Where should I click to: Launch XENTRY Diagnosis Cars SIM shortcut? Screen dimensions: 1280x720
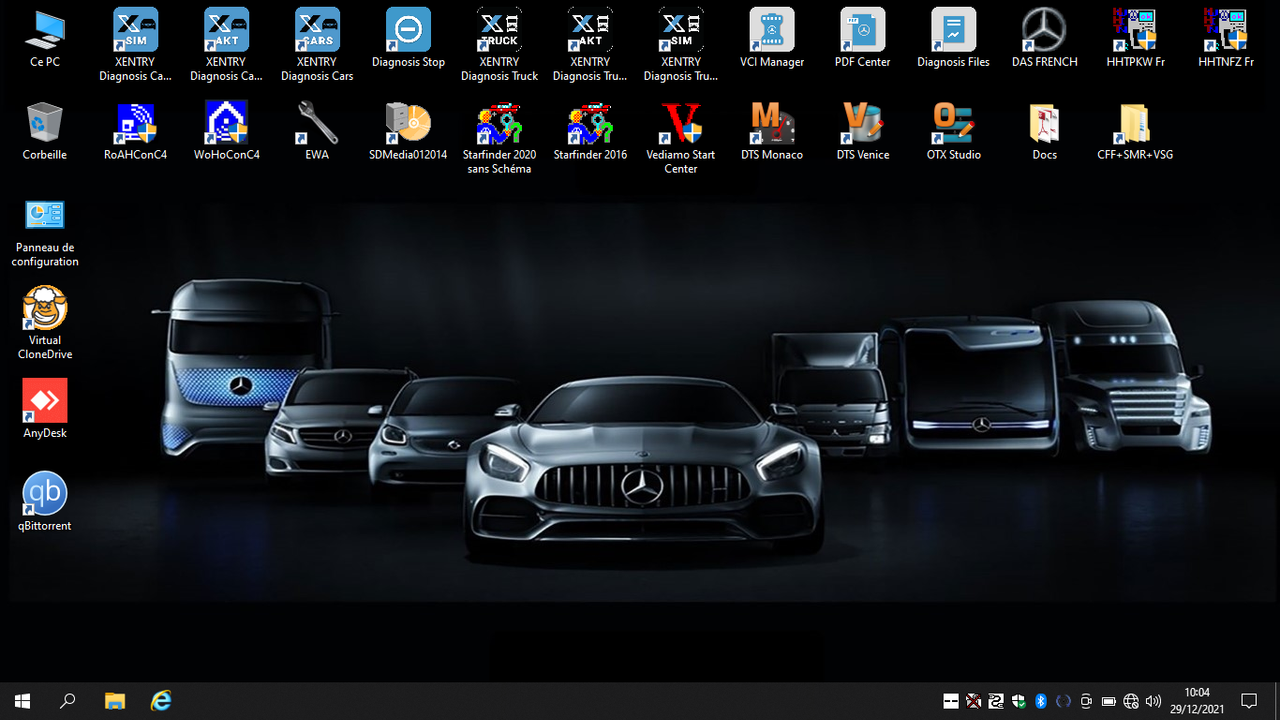point(135,45)
